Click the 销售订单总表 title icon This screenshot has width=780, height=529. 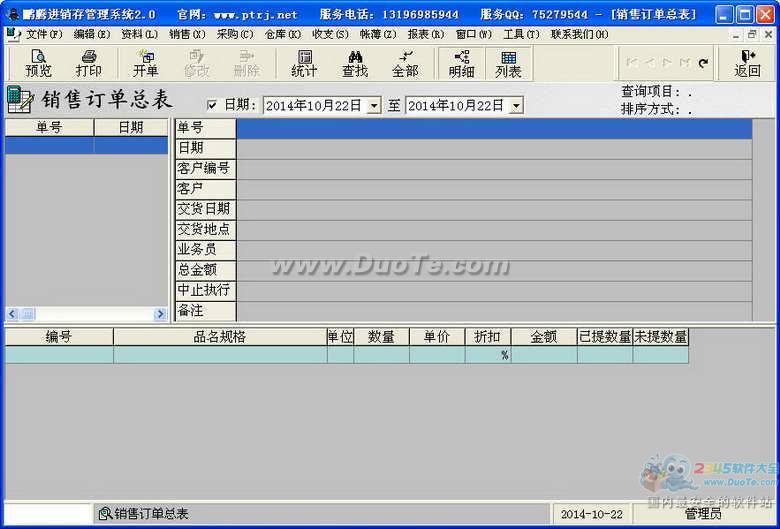pos(20,100)
